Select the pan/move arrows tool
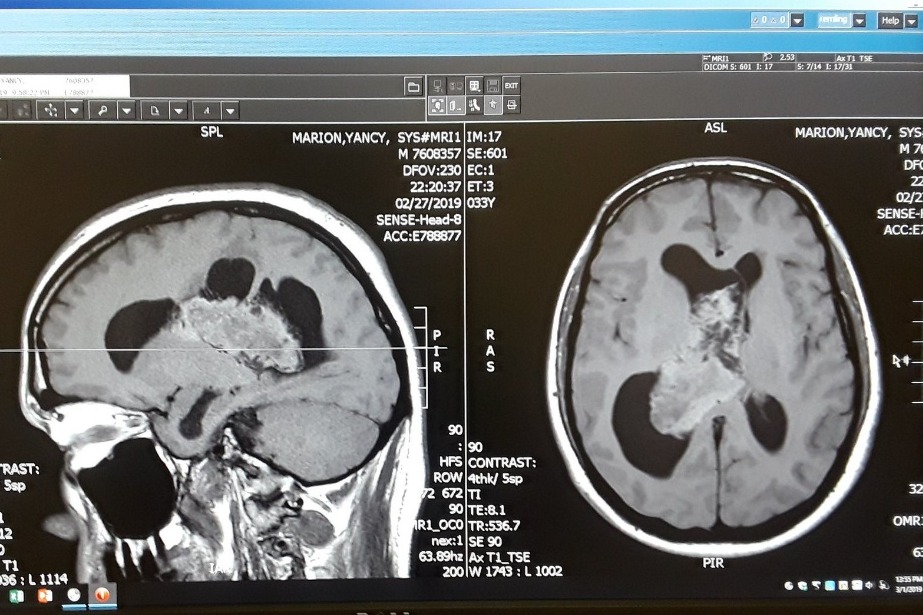Screen dimensions: 923x615 pos(50,111)
